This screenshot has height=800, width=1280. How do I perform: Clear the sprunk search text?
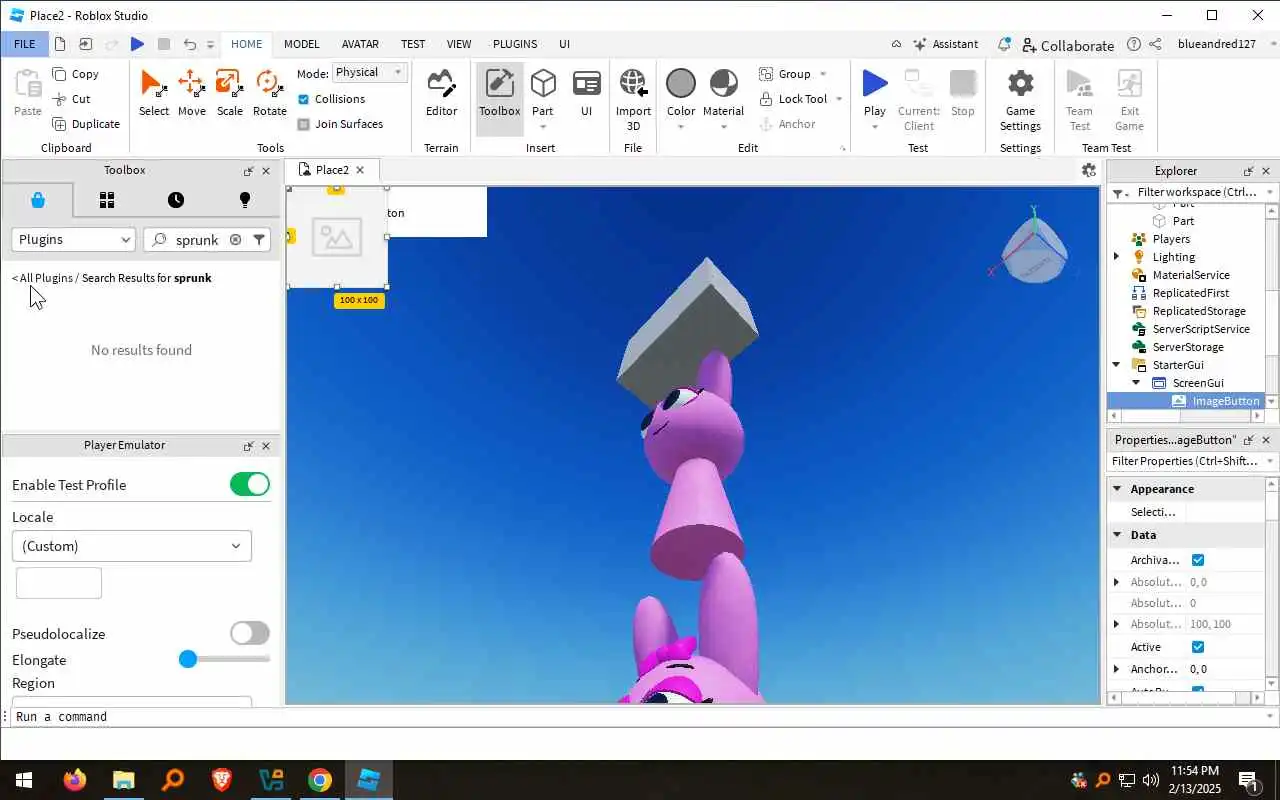coord(235,240)
